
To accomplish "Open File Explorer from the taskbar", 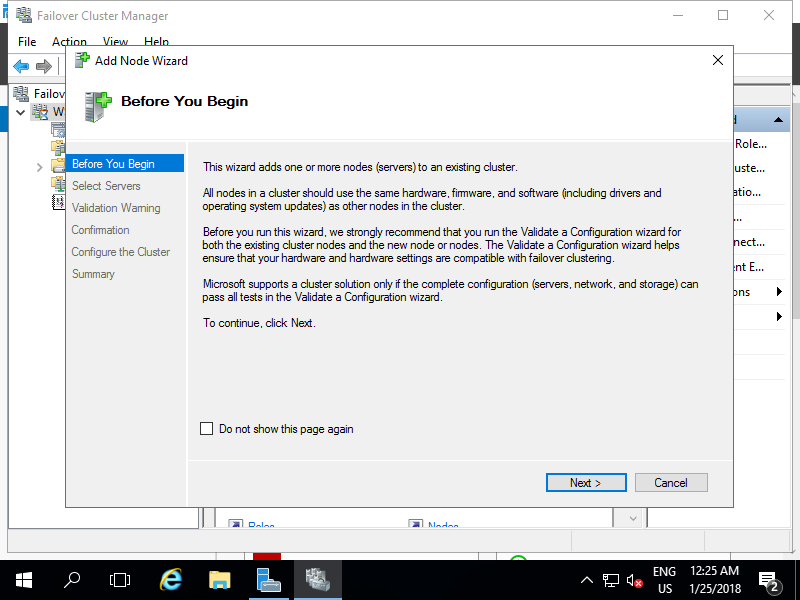I will pyautogui.click(x=219, y=580).
